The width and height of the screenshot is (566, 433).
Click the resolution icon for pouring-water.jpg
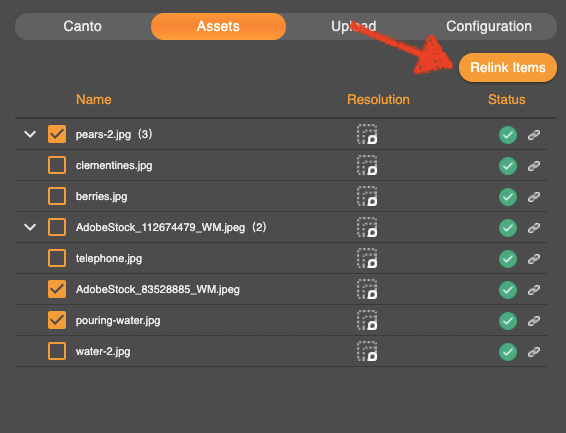point(367,320)
